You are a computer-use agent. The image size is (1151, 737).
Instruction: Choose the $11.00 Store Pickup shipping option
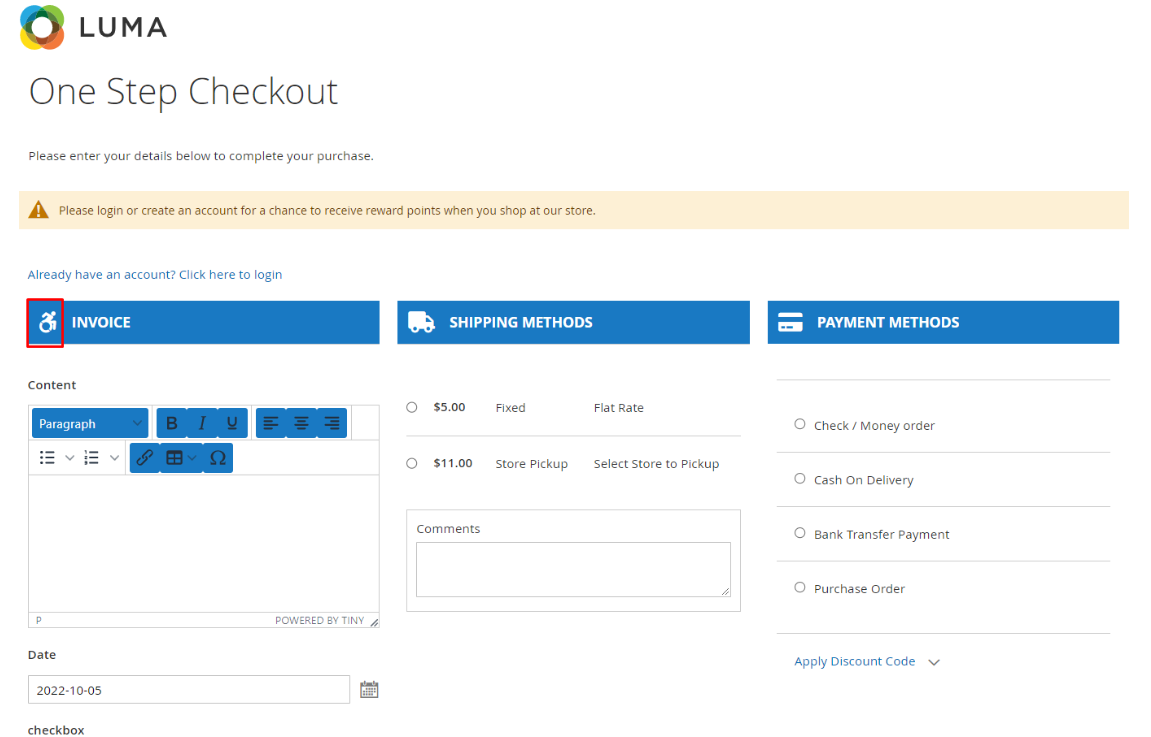[412, 464]
